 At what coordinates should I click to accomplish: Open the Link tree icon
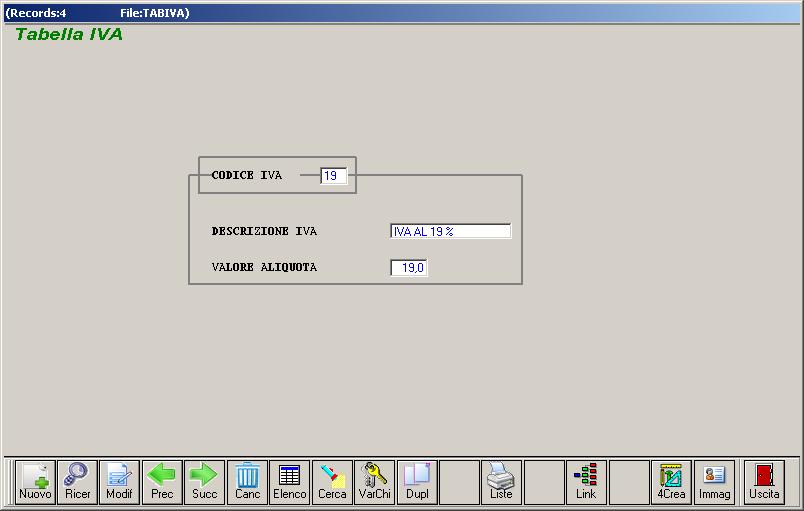[586, 482]
